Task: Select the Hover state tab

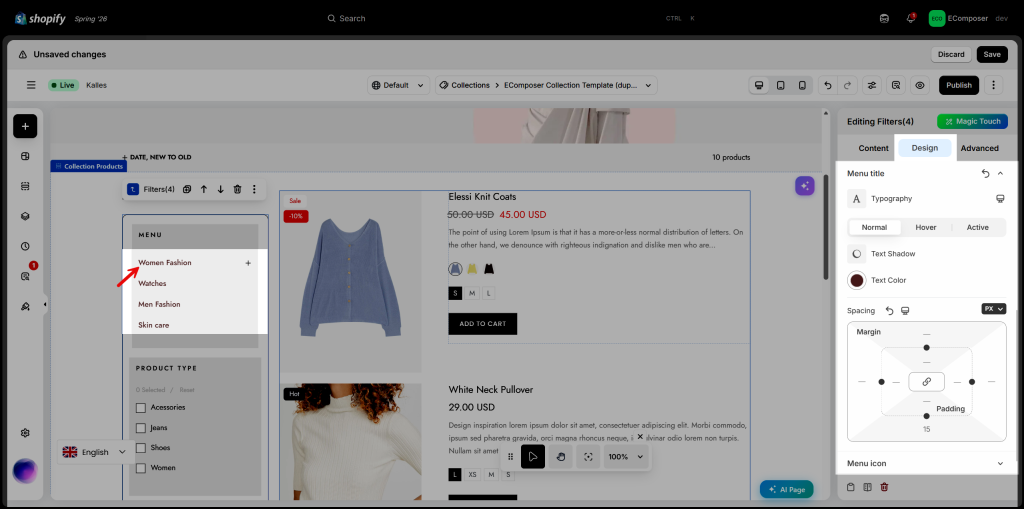Action: (x=925, y=227)
